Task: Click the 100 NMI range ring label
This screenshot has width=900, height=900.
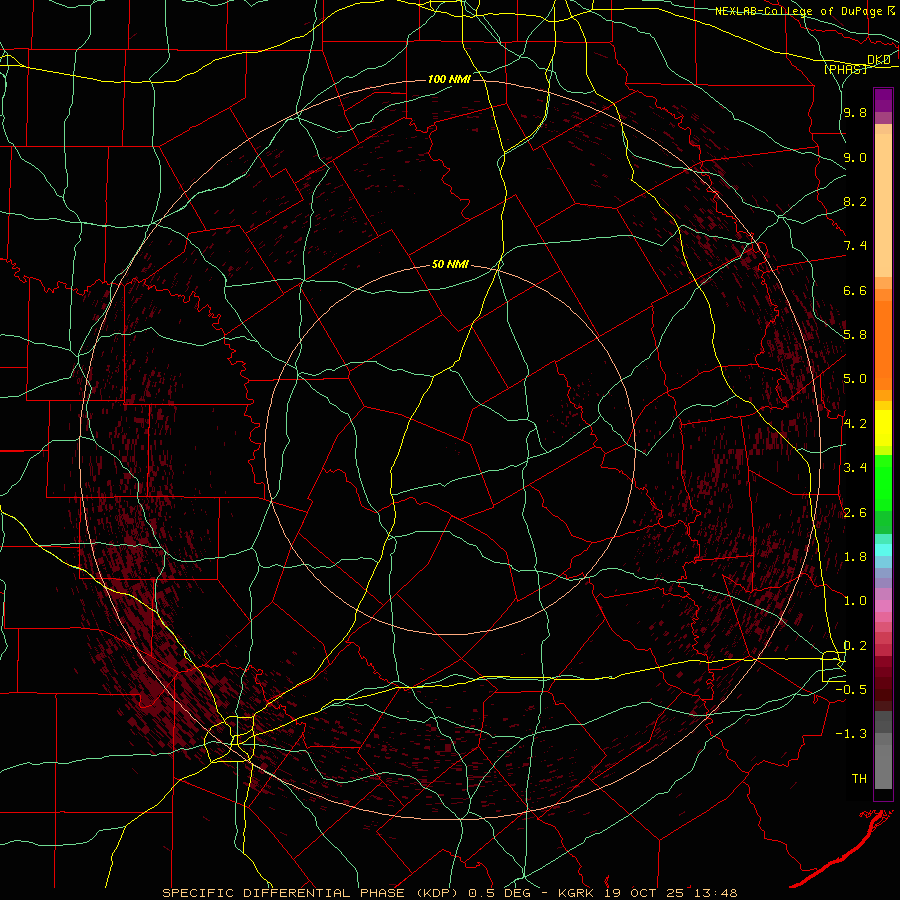Action: tap(449, 79)
